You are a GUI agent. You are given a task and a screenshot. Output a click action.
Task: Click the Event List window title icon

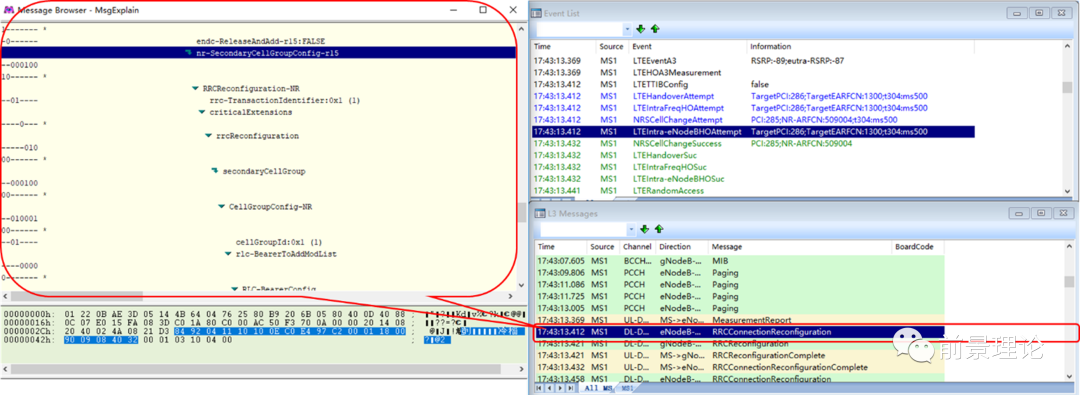537,13
